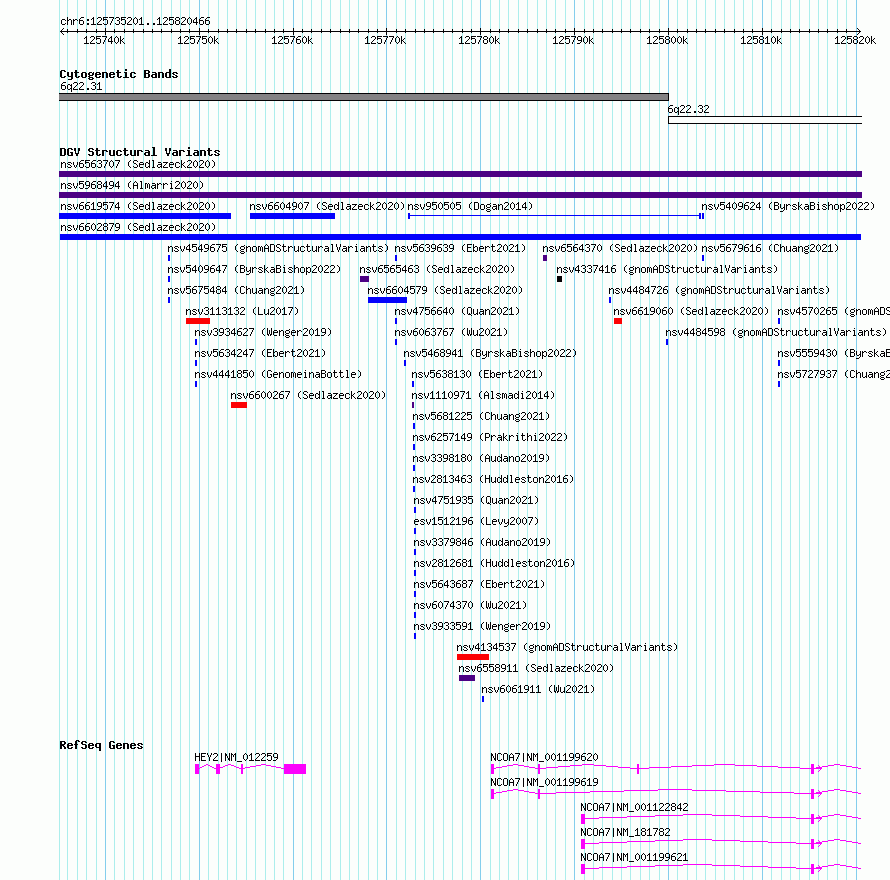Image resolution: width=890 pixels, height=880 pixels.
Task: Click the nsv4756640 (Quan2021) label
Action: 457,311
